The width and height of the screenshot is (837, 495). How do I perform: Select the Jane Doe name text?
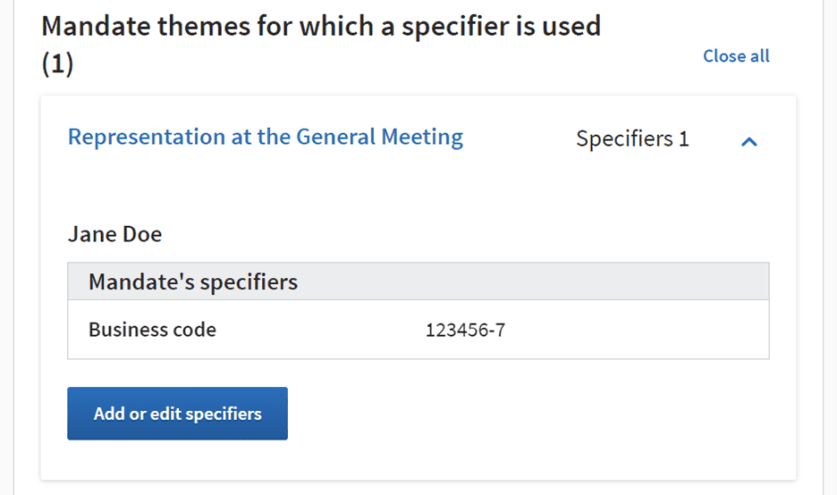115,234
